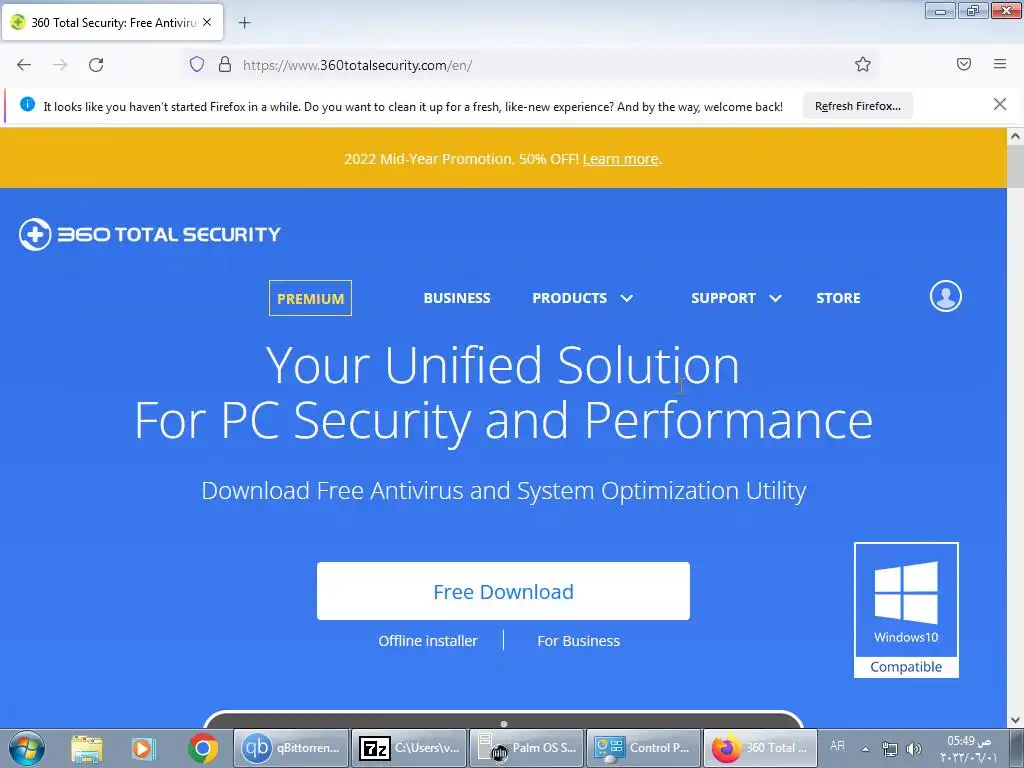Click the info icon in the notification bar
This screenshot has width=1024, height=768.
[27, 104]
